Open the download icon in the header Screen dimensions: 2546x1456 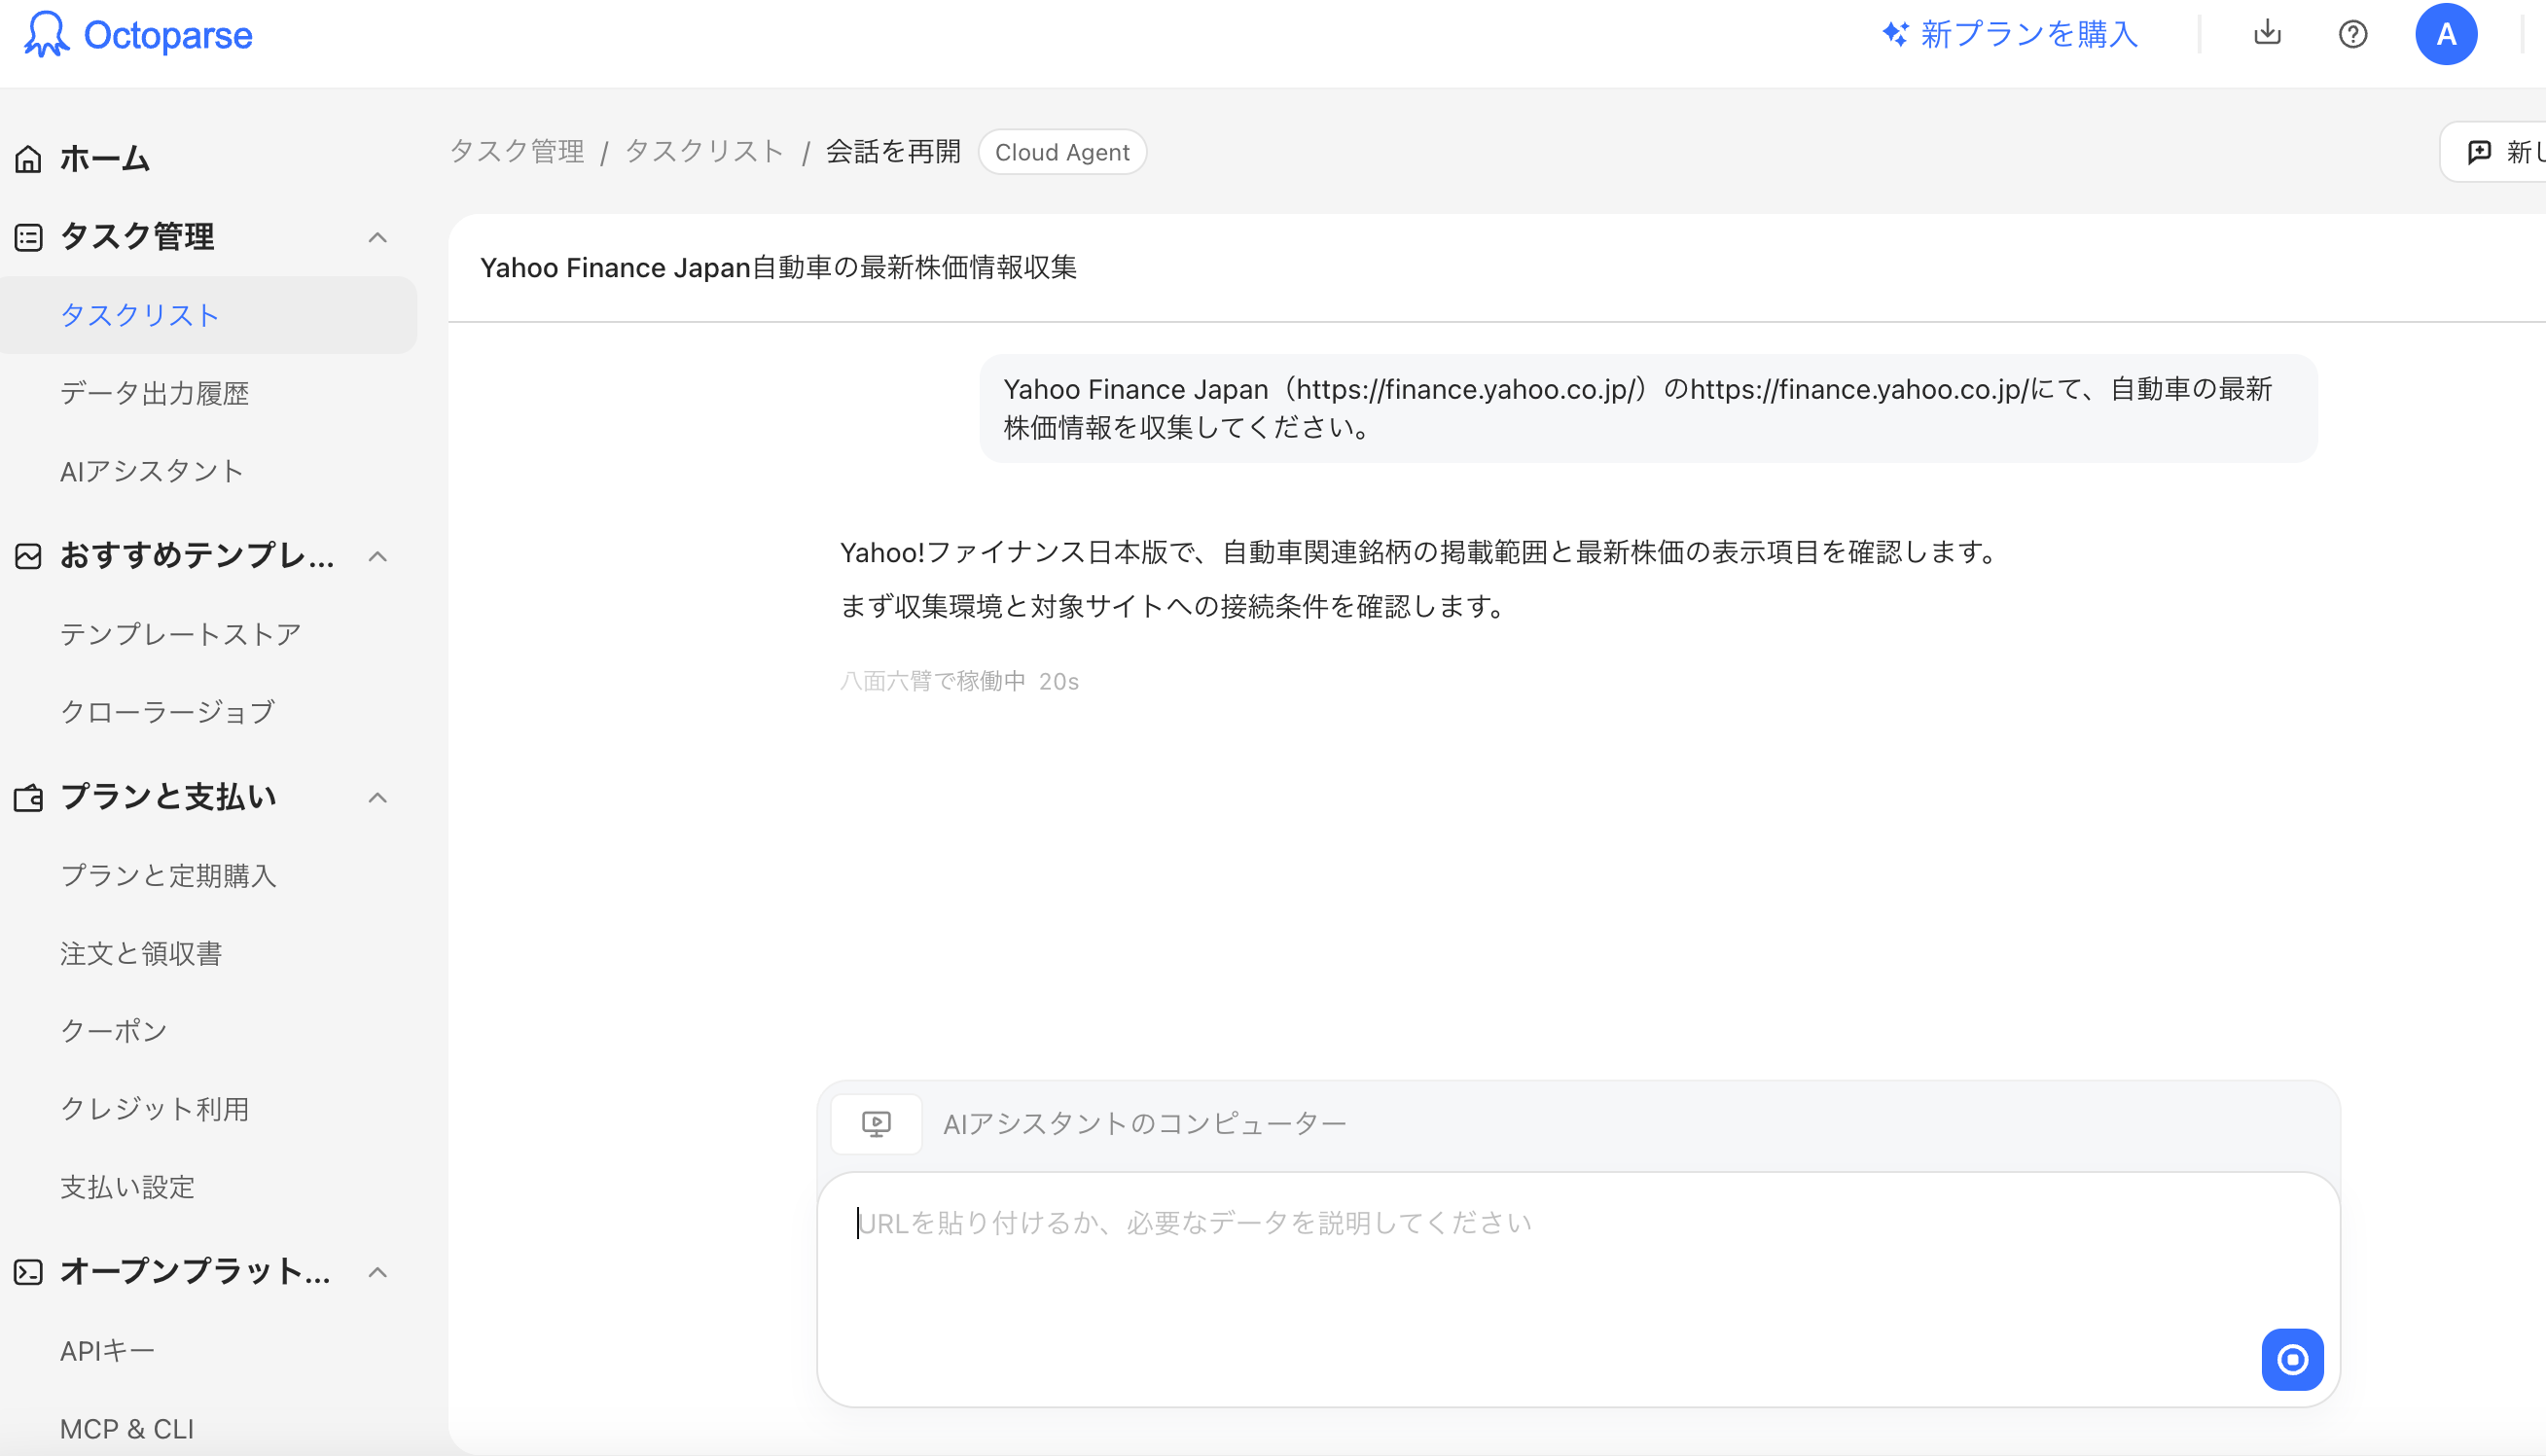pyautogui.click(x=2267, y=34)
